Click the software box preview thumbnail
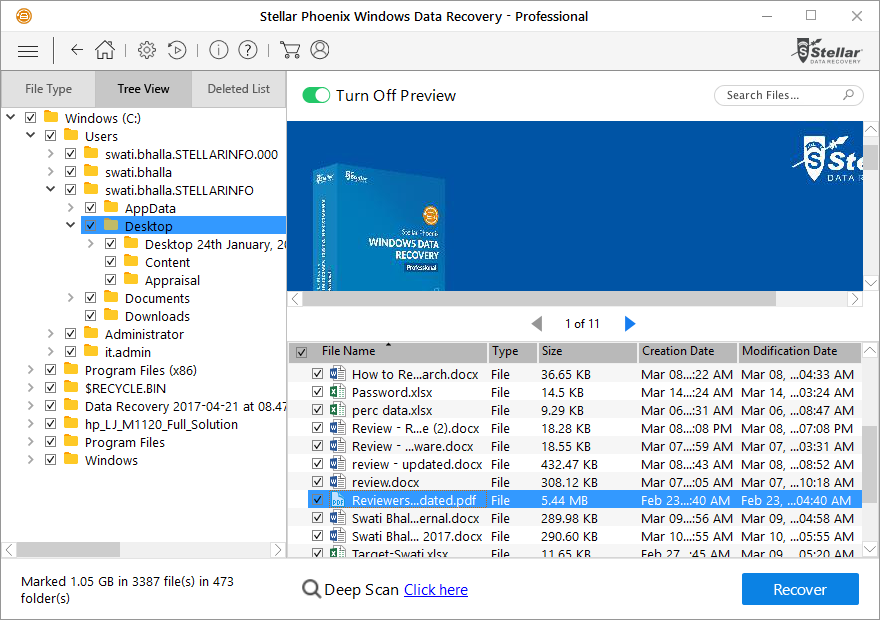The width and height of the screenshot is (880, 620). pyautogui.click(x=379, y=227)
